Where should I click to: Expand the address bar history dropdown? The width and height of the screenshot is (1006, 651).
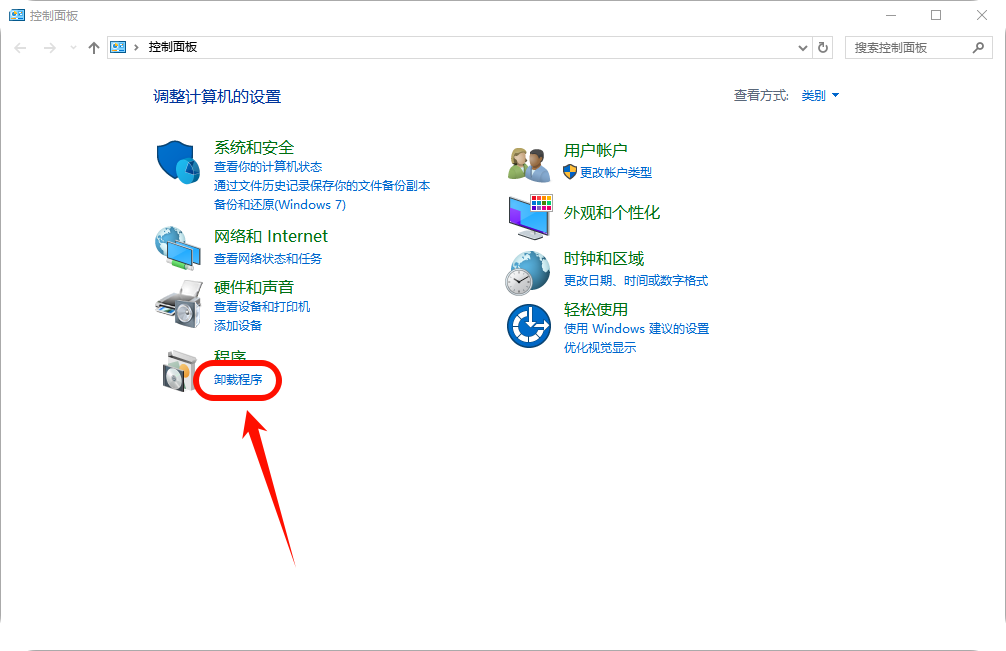tap(803, 47)
